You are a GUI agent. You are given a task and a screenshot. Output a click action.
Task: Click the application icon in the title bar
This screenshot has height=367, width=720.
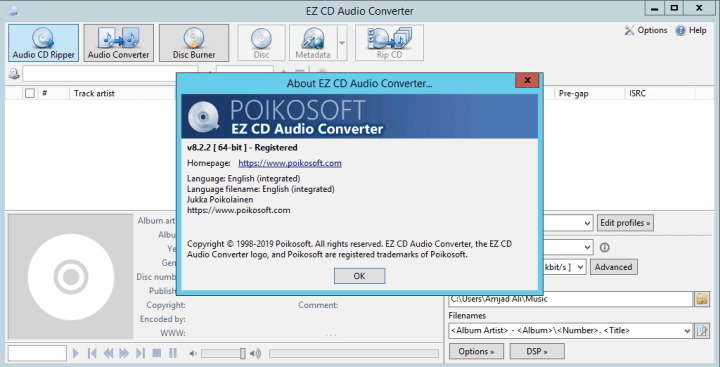(12, 10)
